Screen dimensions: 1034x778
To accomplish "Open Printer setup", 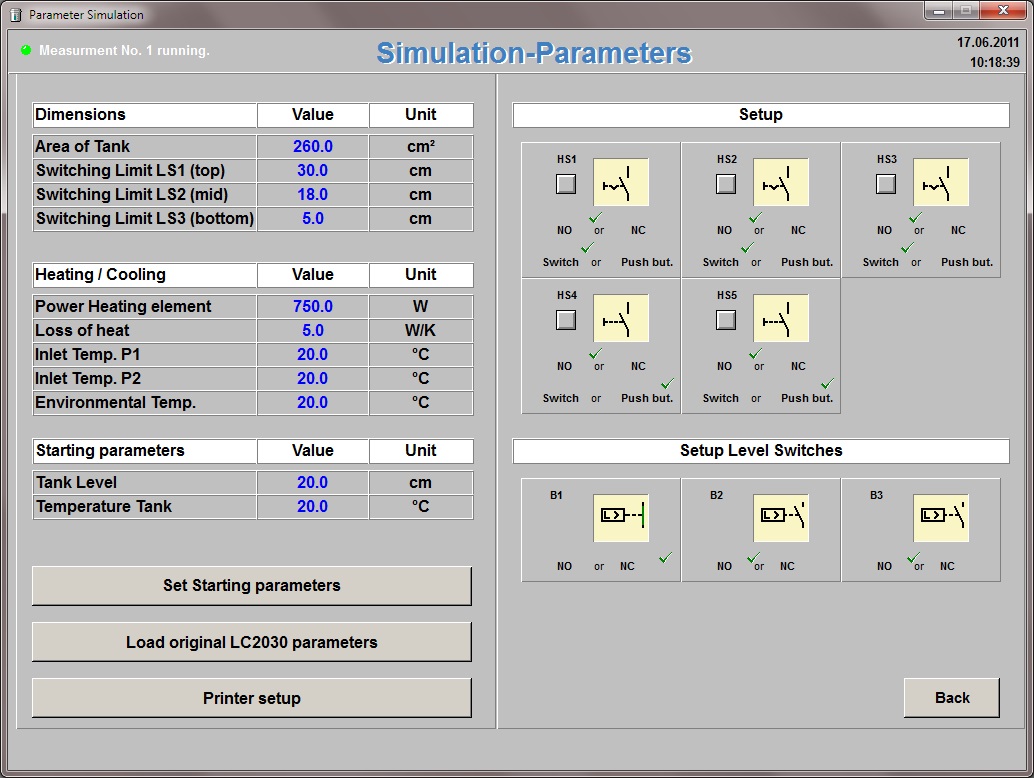I will [252, 698].
